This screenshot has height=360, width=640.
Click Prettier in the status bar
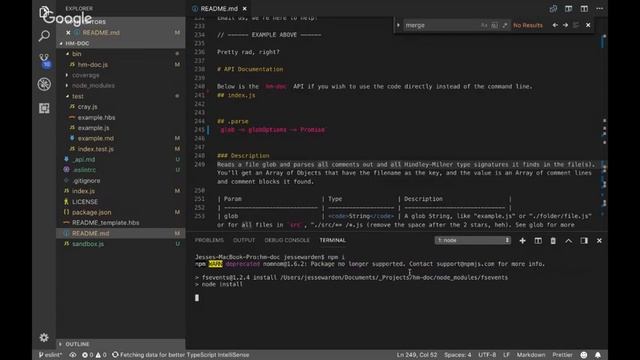(x=562, y=355)
